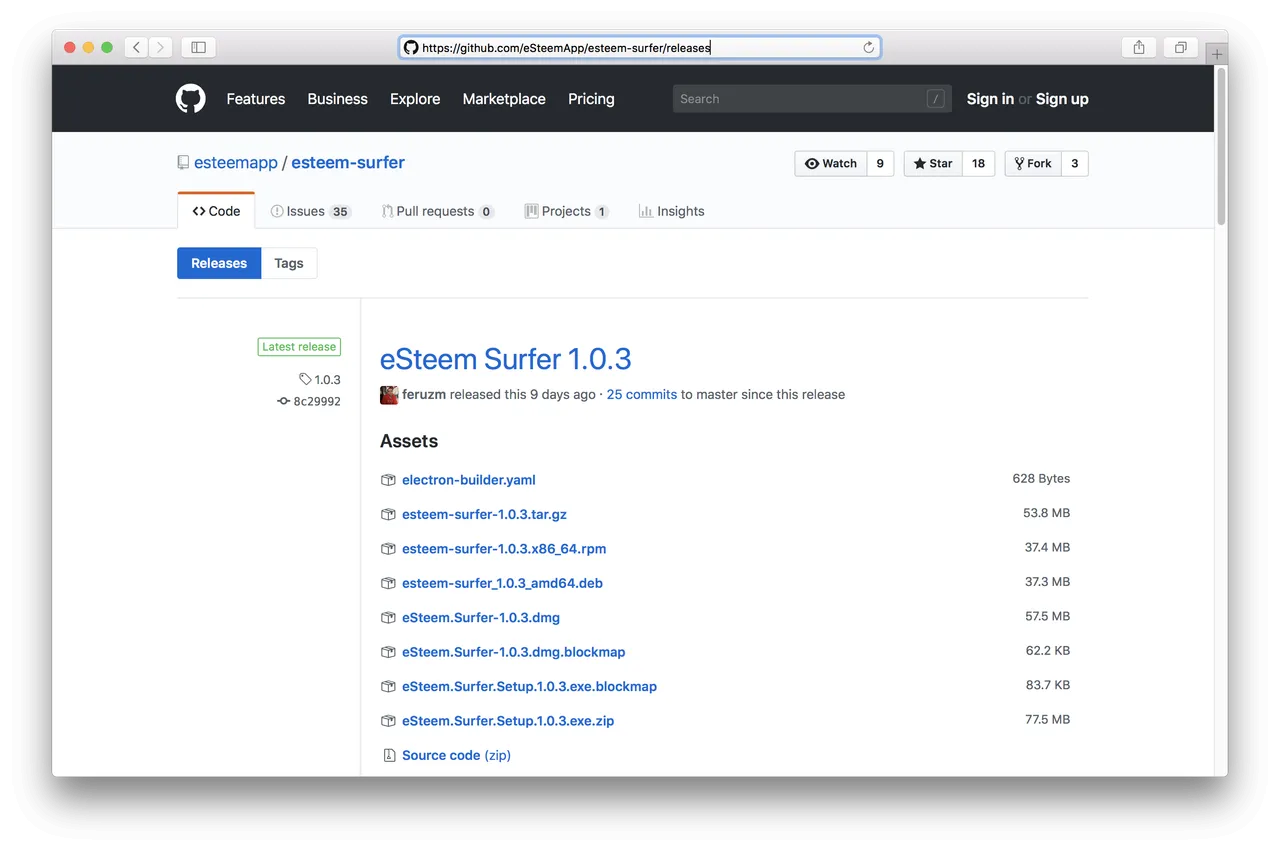
Task: Click the tag icon next to 1.0.3
Action: point(305,379)
